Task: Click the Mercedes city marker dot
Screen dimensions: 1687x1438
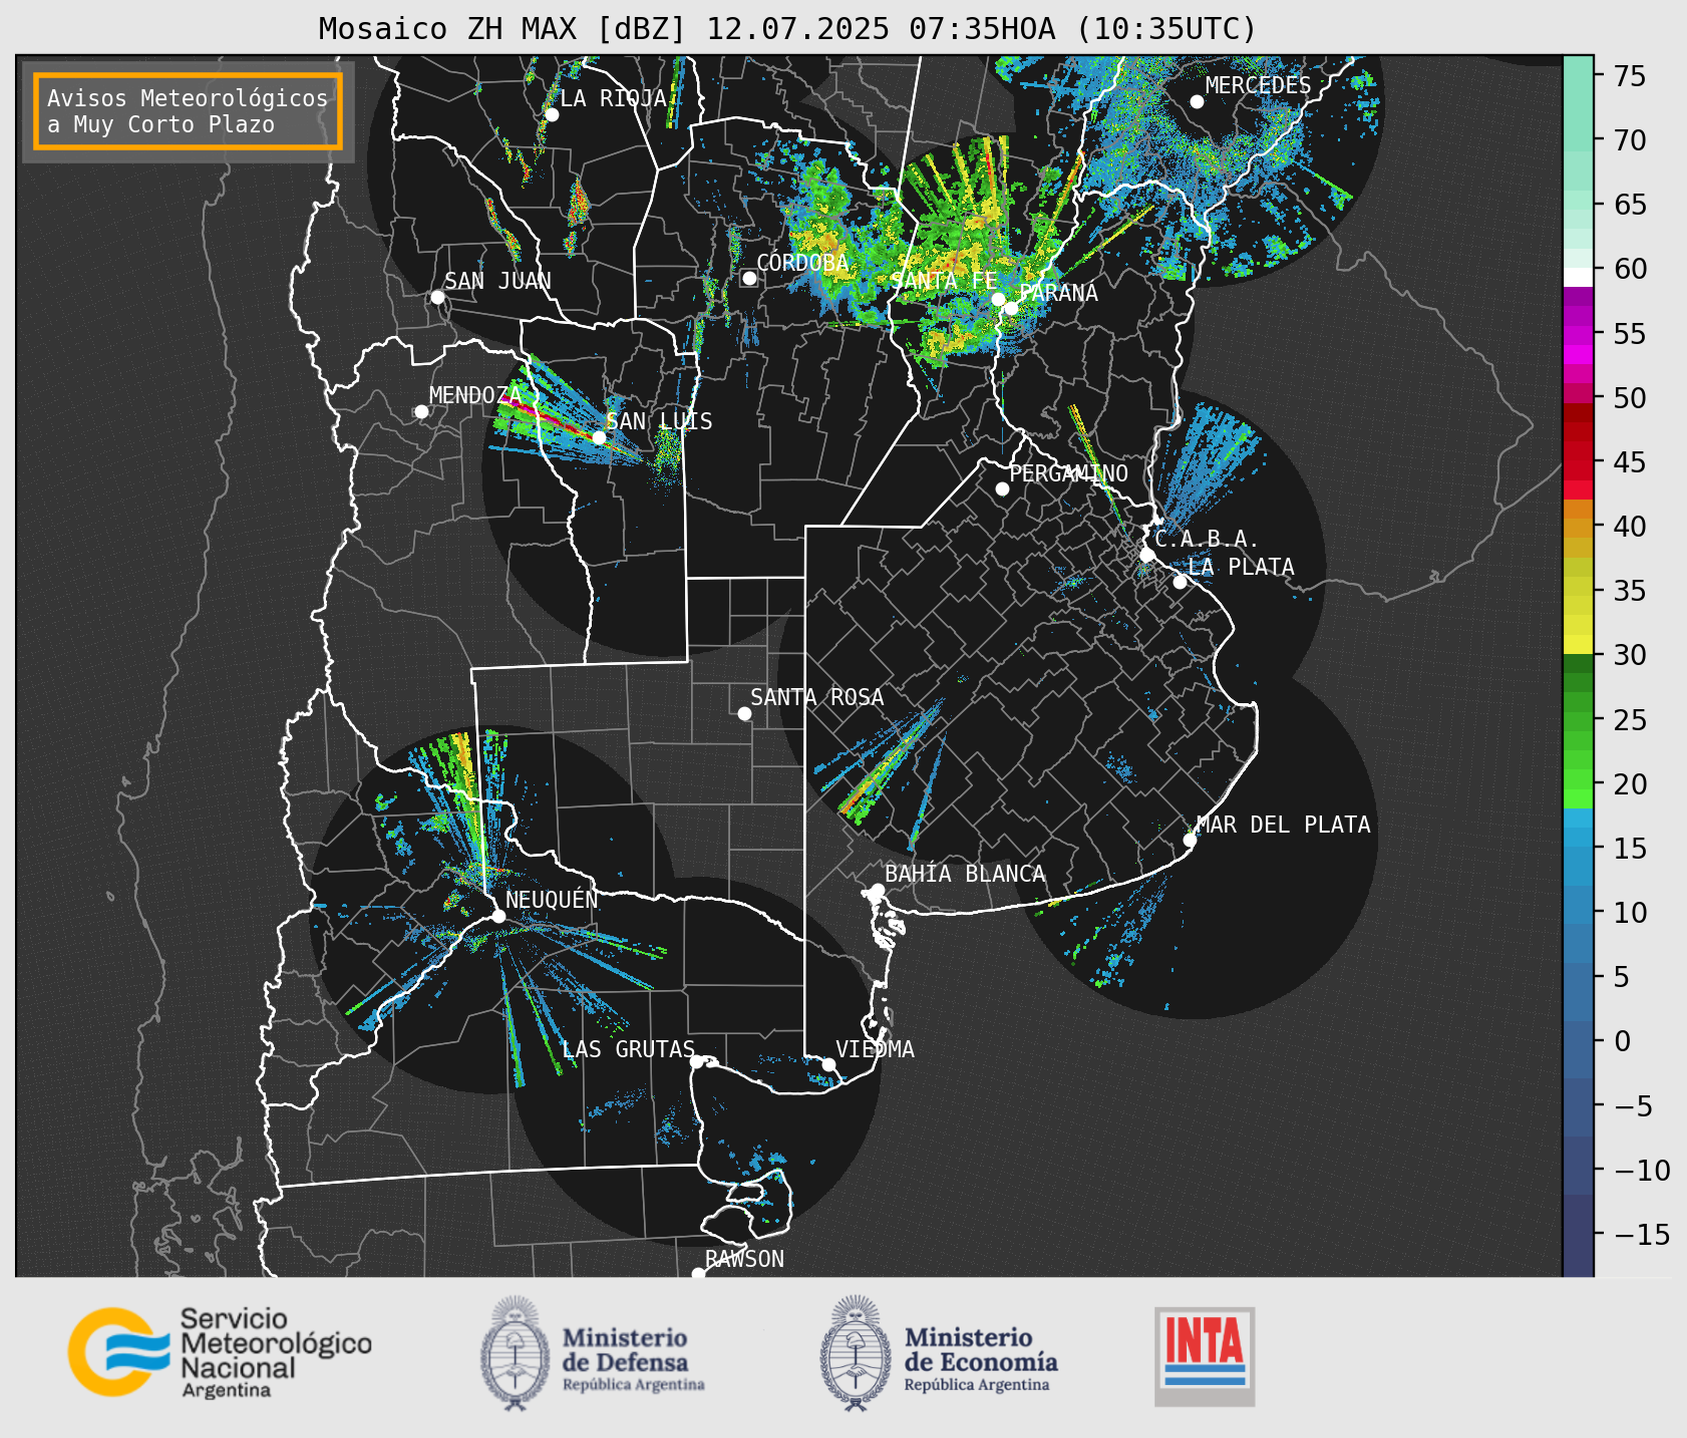Action: (x=1197, y=102)
